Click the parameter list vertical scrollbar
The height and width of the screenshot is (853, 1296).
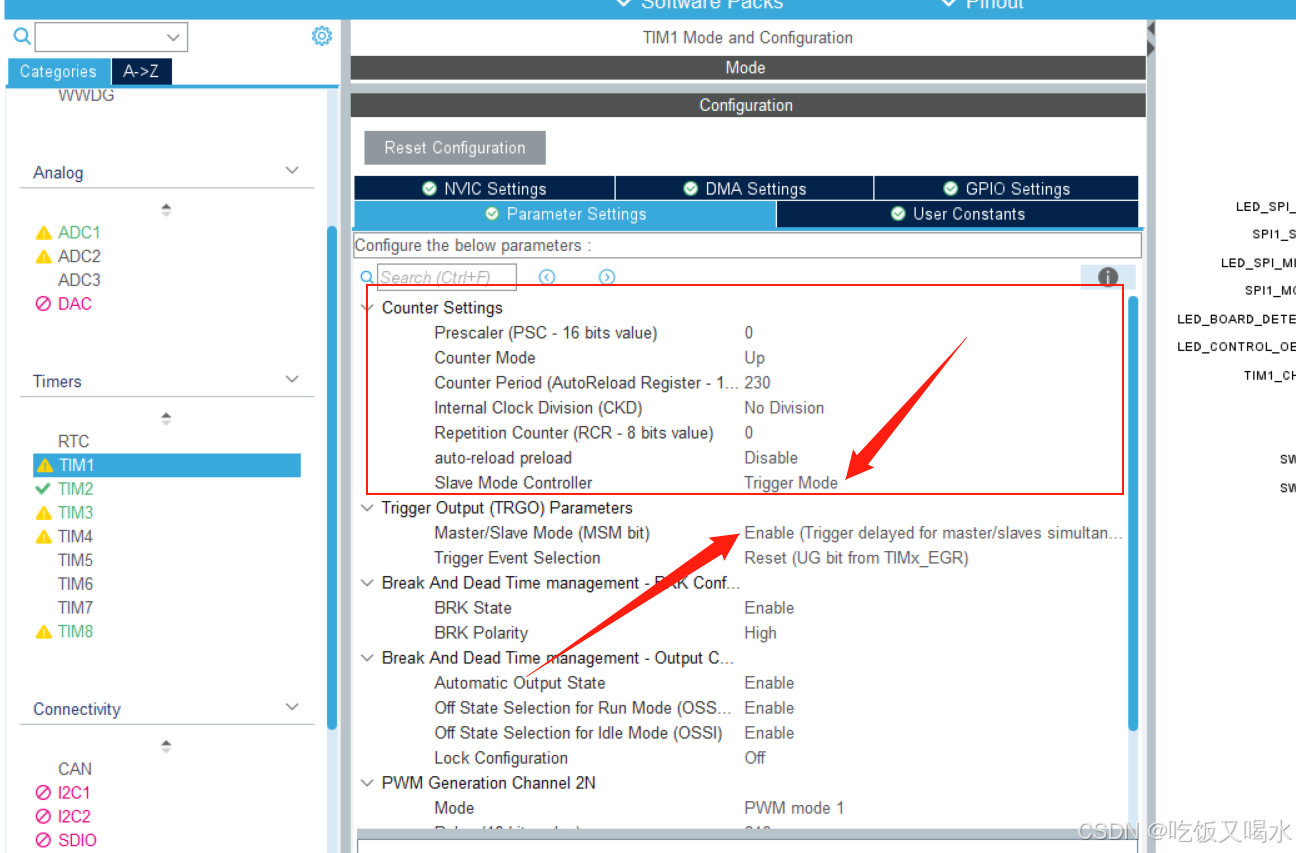tap(1133, 513)
